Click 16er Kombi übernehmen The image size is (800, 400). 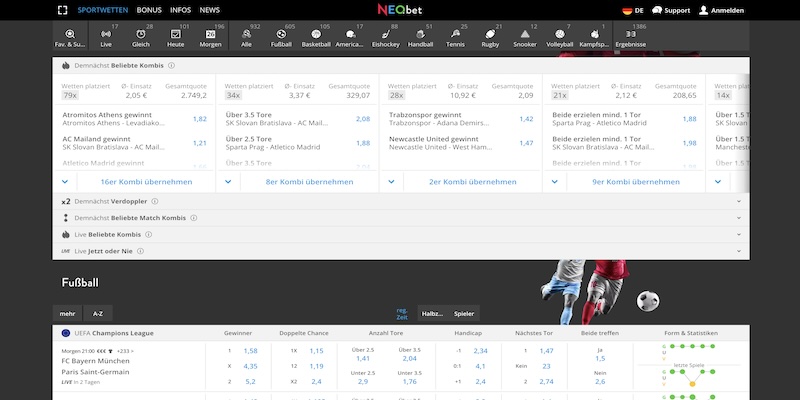[x=146, y=182]
